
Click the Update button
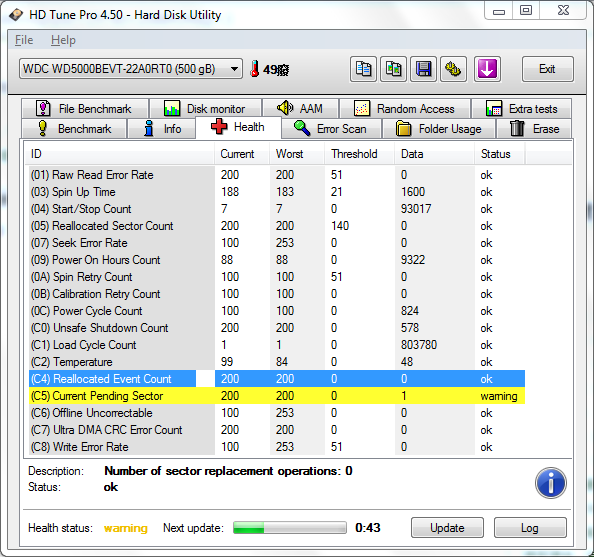(x=447, y=527)
